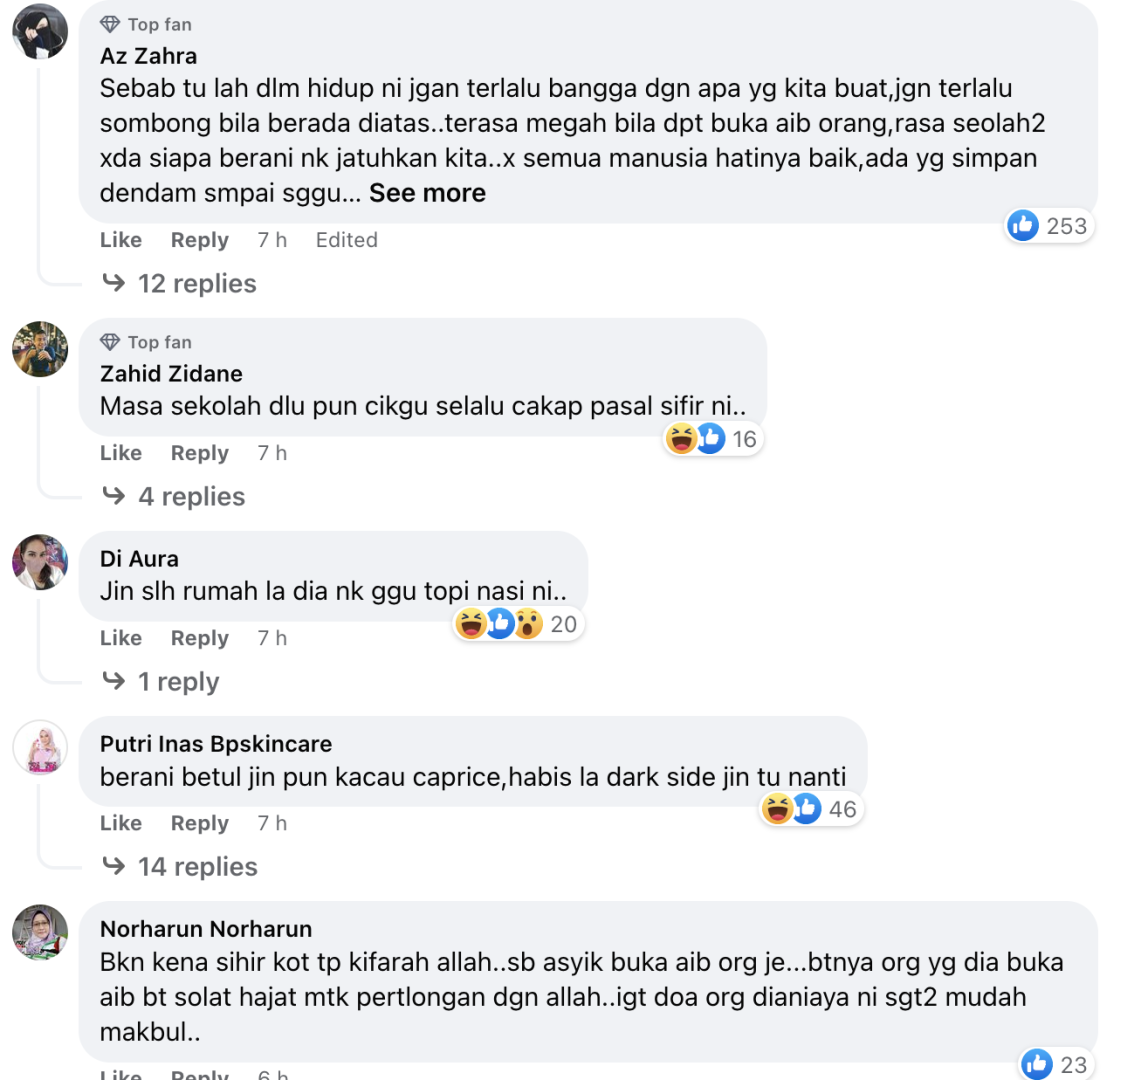Click the Top fan diamond badge above Zahid Zidane
1141x1080 pixels.
coord(110,342)
